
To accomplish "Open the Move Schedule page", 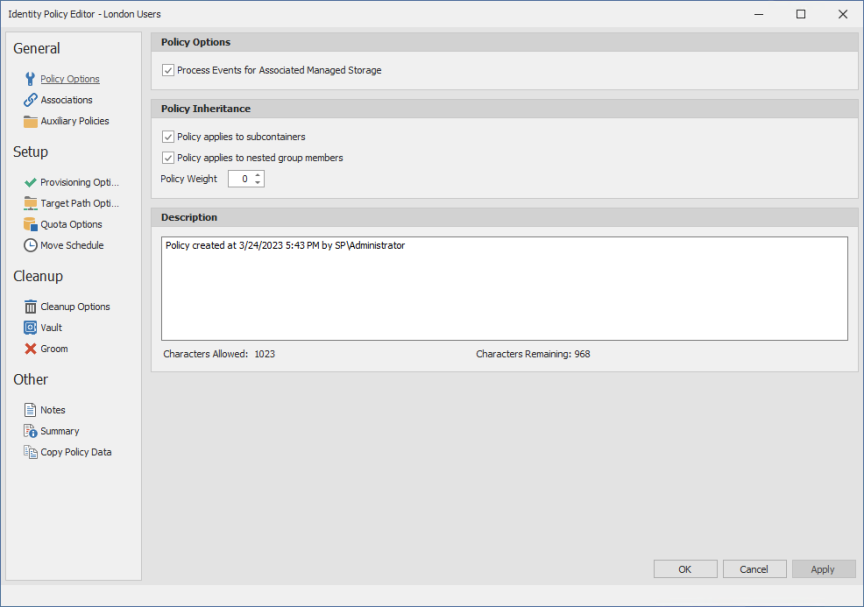I will tap(72, 245).
